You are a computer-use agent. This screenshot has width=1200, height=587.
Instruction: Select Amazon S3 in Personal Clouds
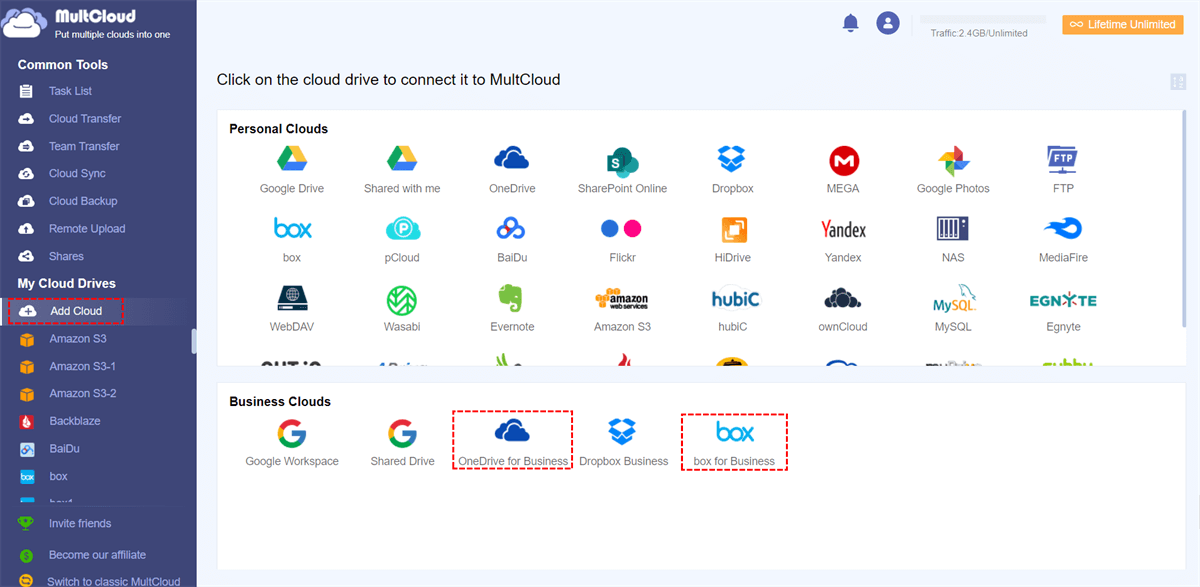621,308
